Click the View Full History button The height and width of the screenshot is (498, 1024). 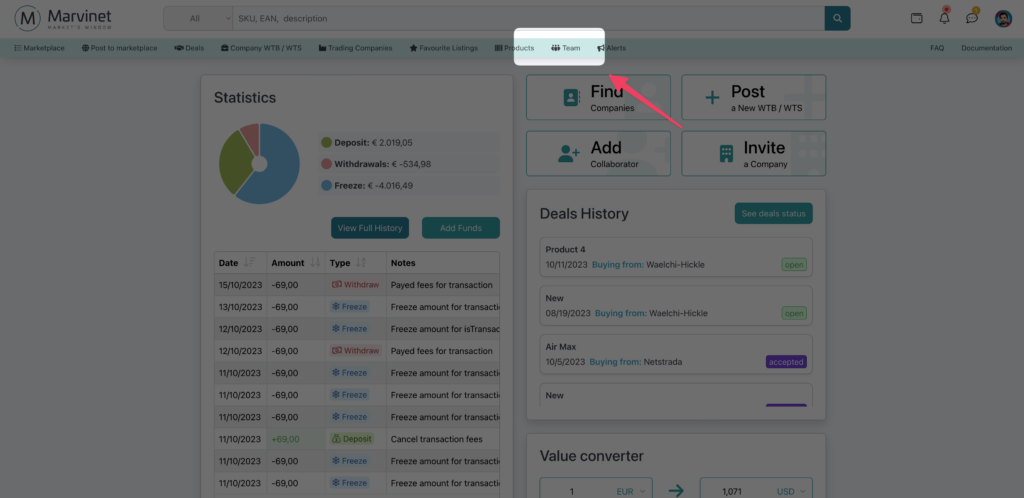click(370, 228)
